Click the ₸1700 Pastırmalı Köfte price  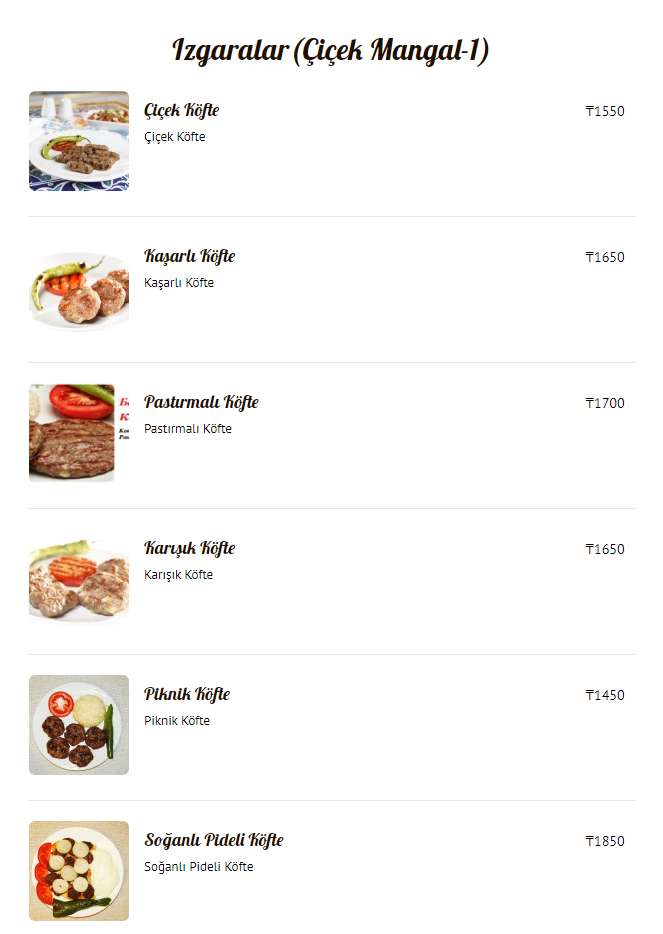[604, 403]
